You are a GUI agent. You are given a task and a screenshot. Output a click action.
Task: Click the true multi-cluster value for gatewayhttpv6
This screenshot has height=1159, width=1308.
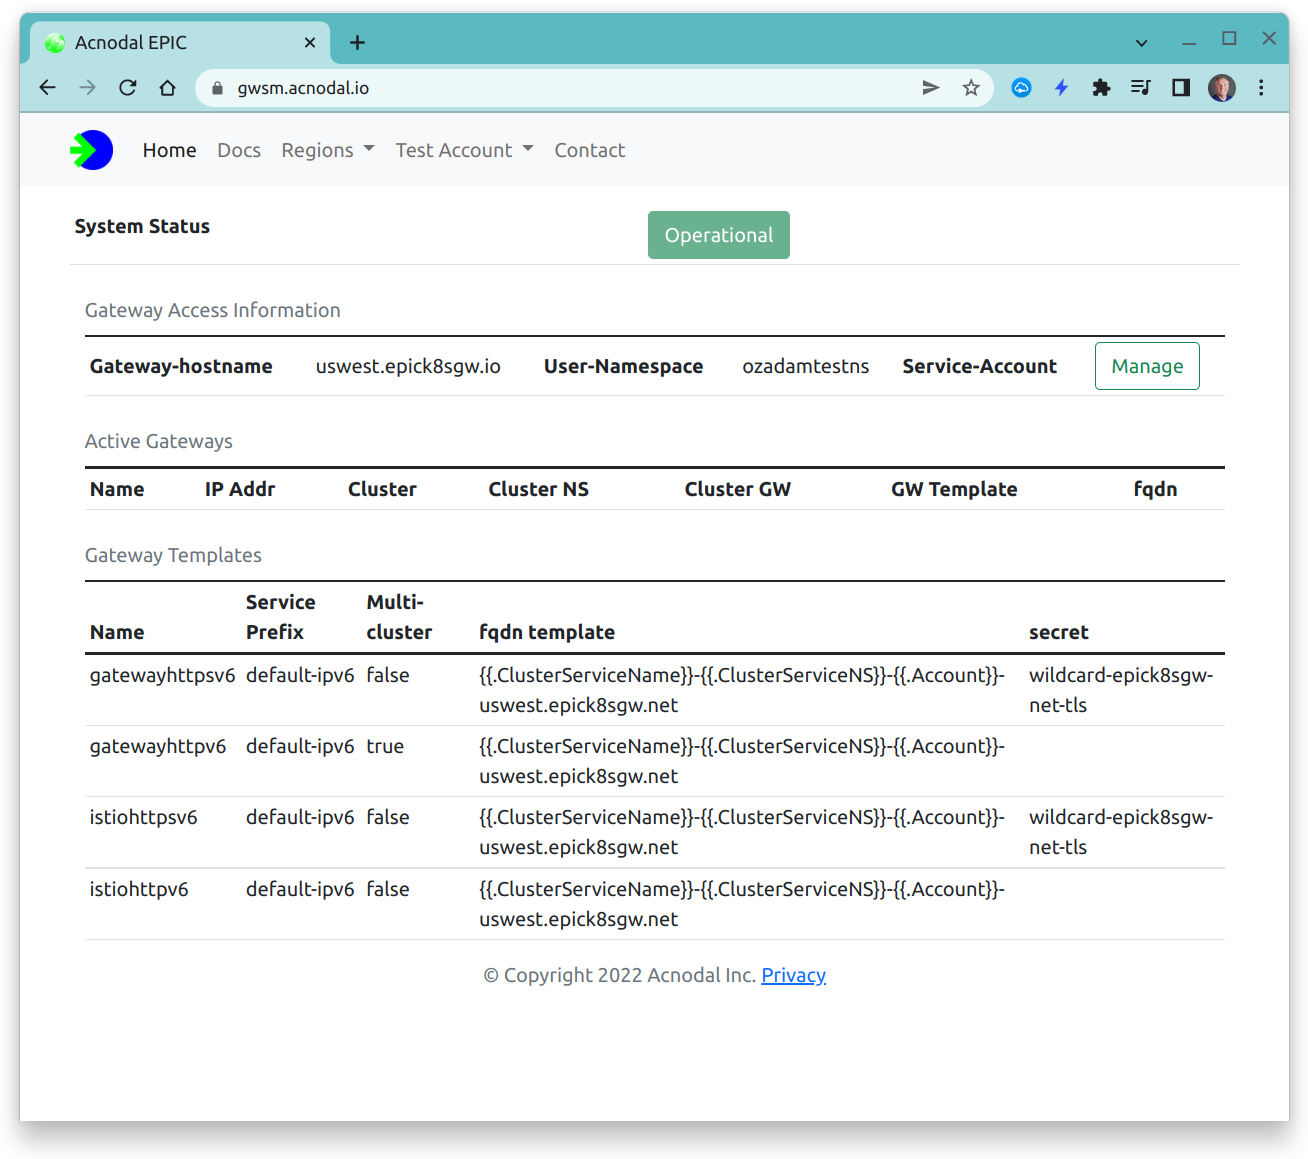pos(385,746)
